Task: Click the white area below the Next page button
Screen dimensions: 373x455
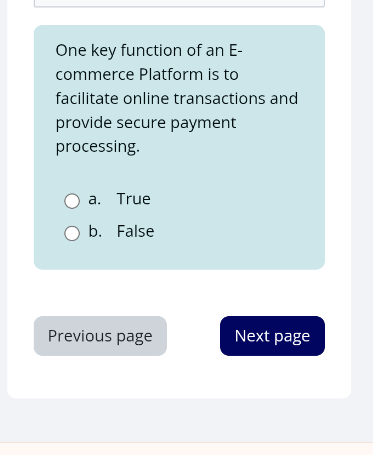Action: [272, 377]
